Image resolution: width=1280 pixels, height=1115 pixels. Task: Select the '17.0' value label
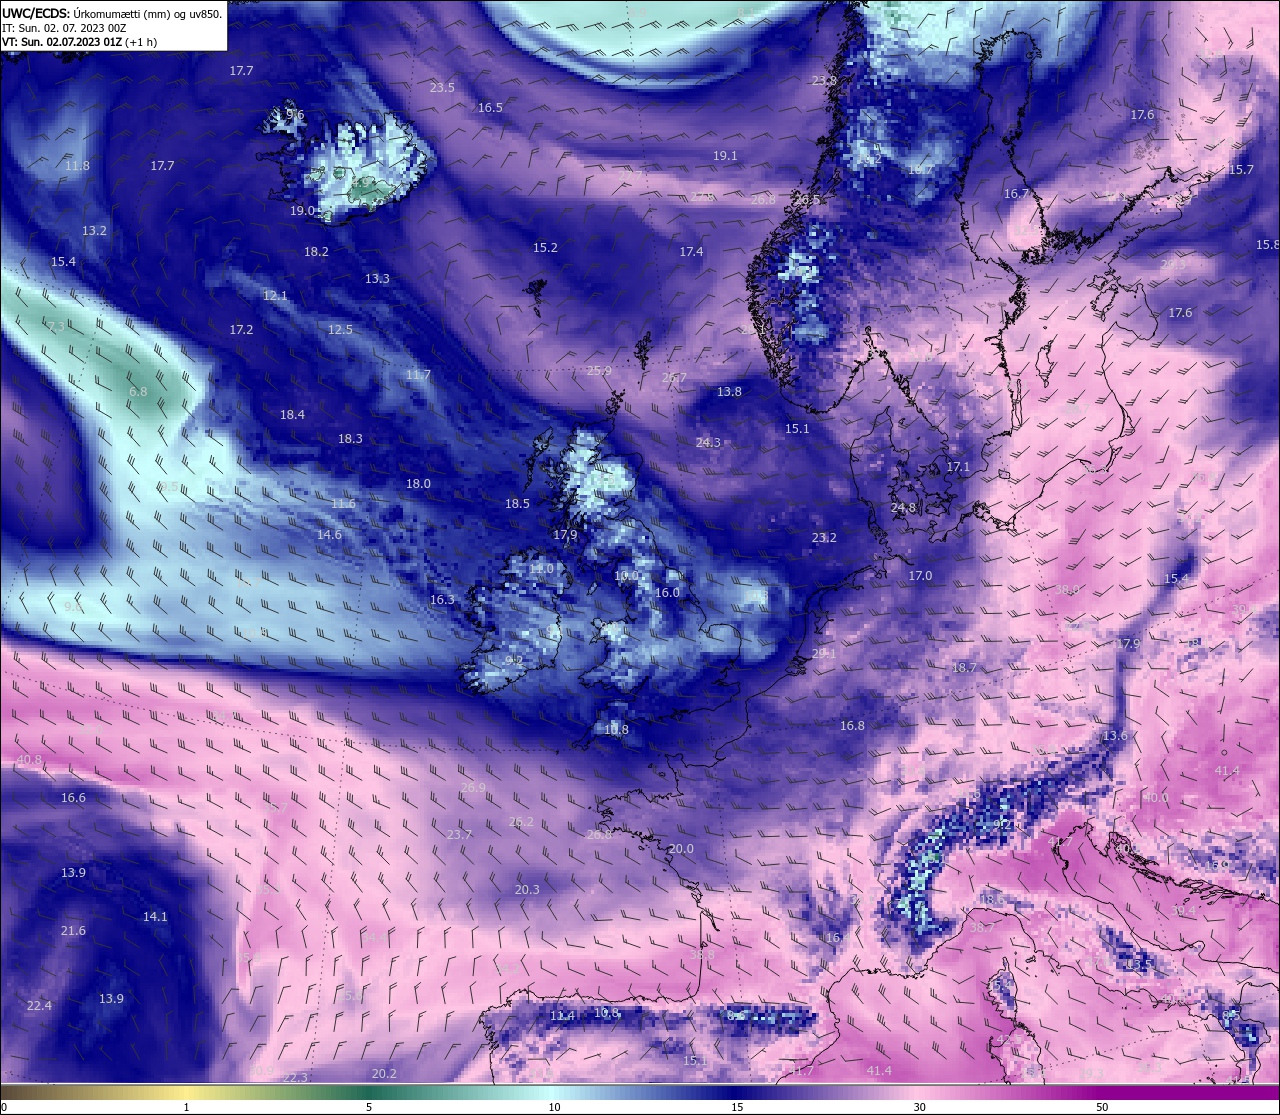pyautogui.click(x=920, y=576)
